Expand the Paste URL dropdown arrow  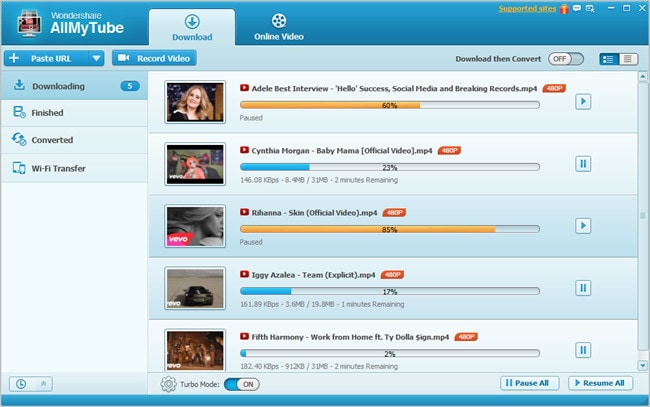tap(96, 58)
